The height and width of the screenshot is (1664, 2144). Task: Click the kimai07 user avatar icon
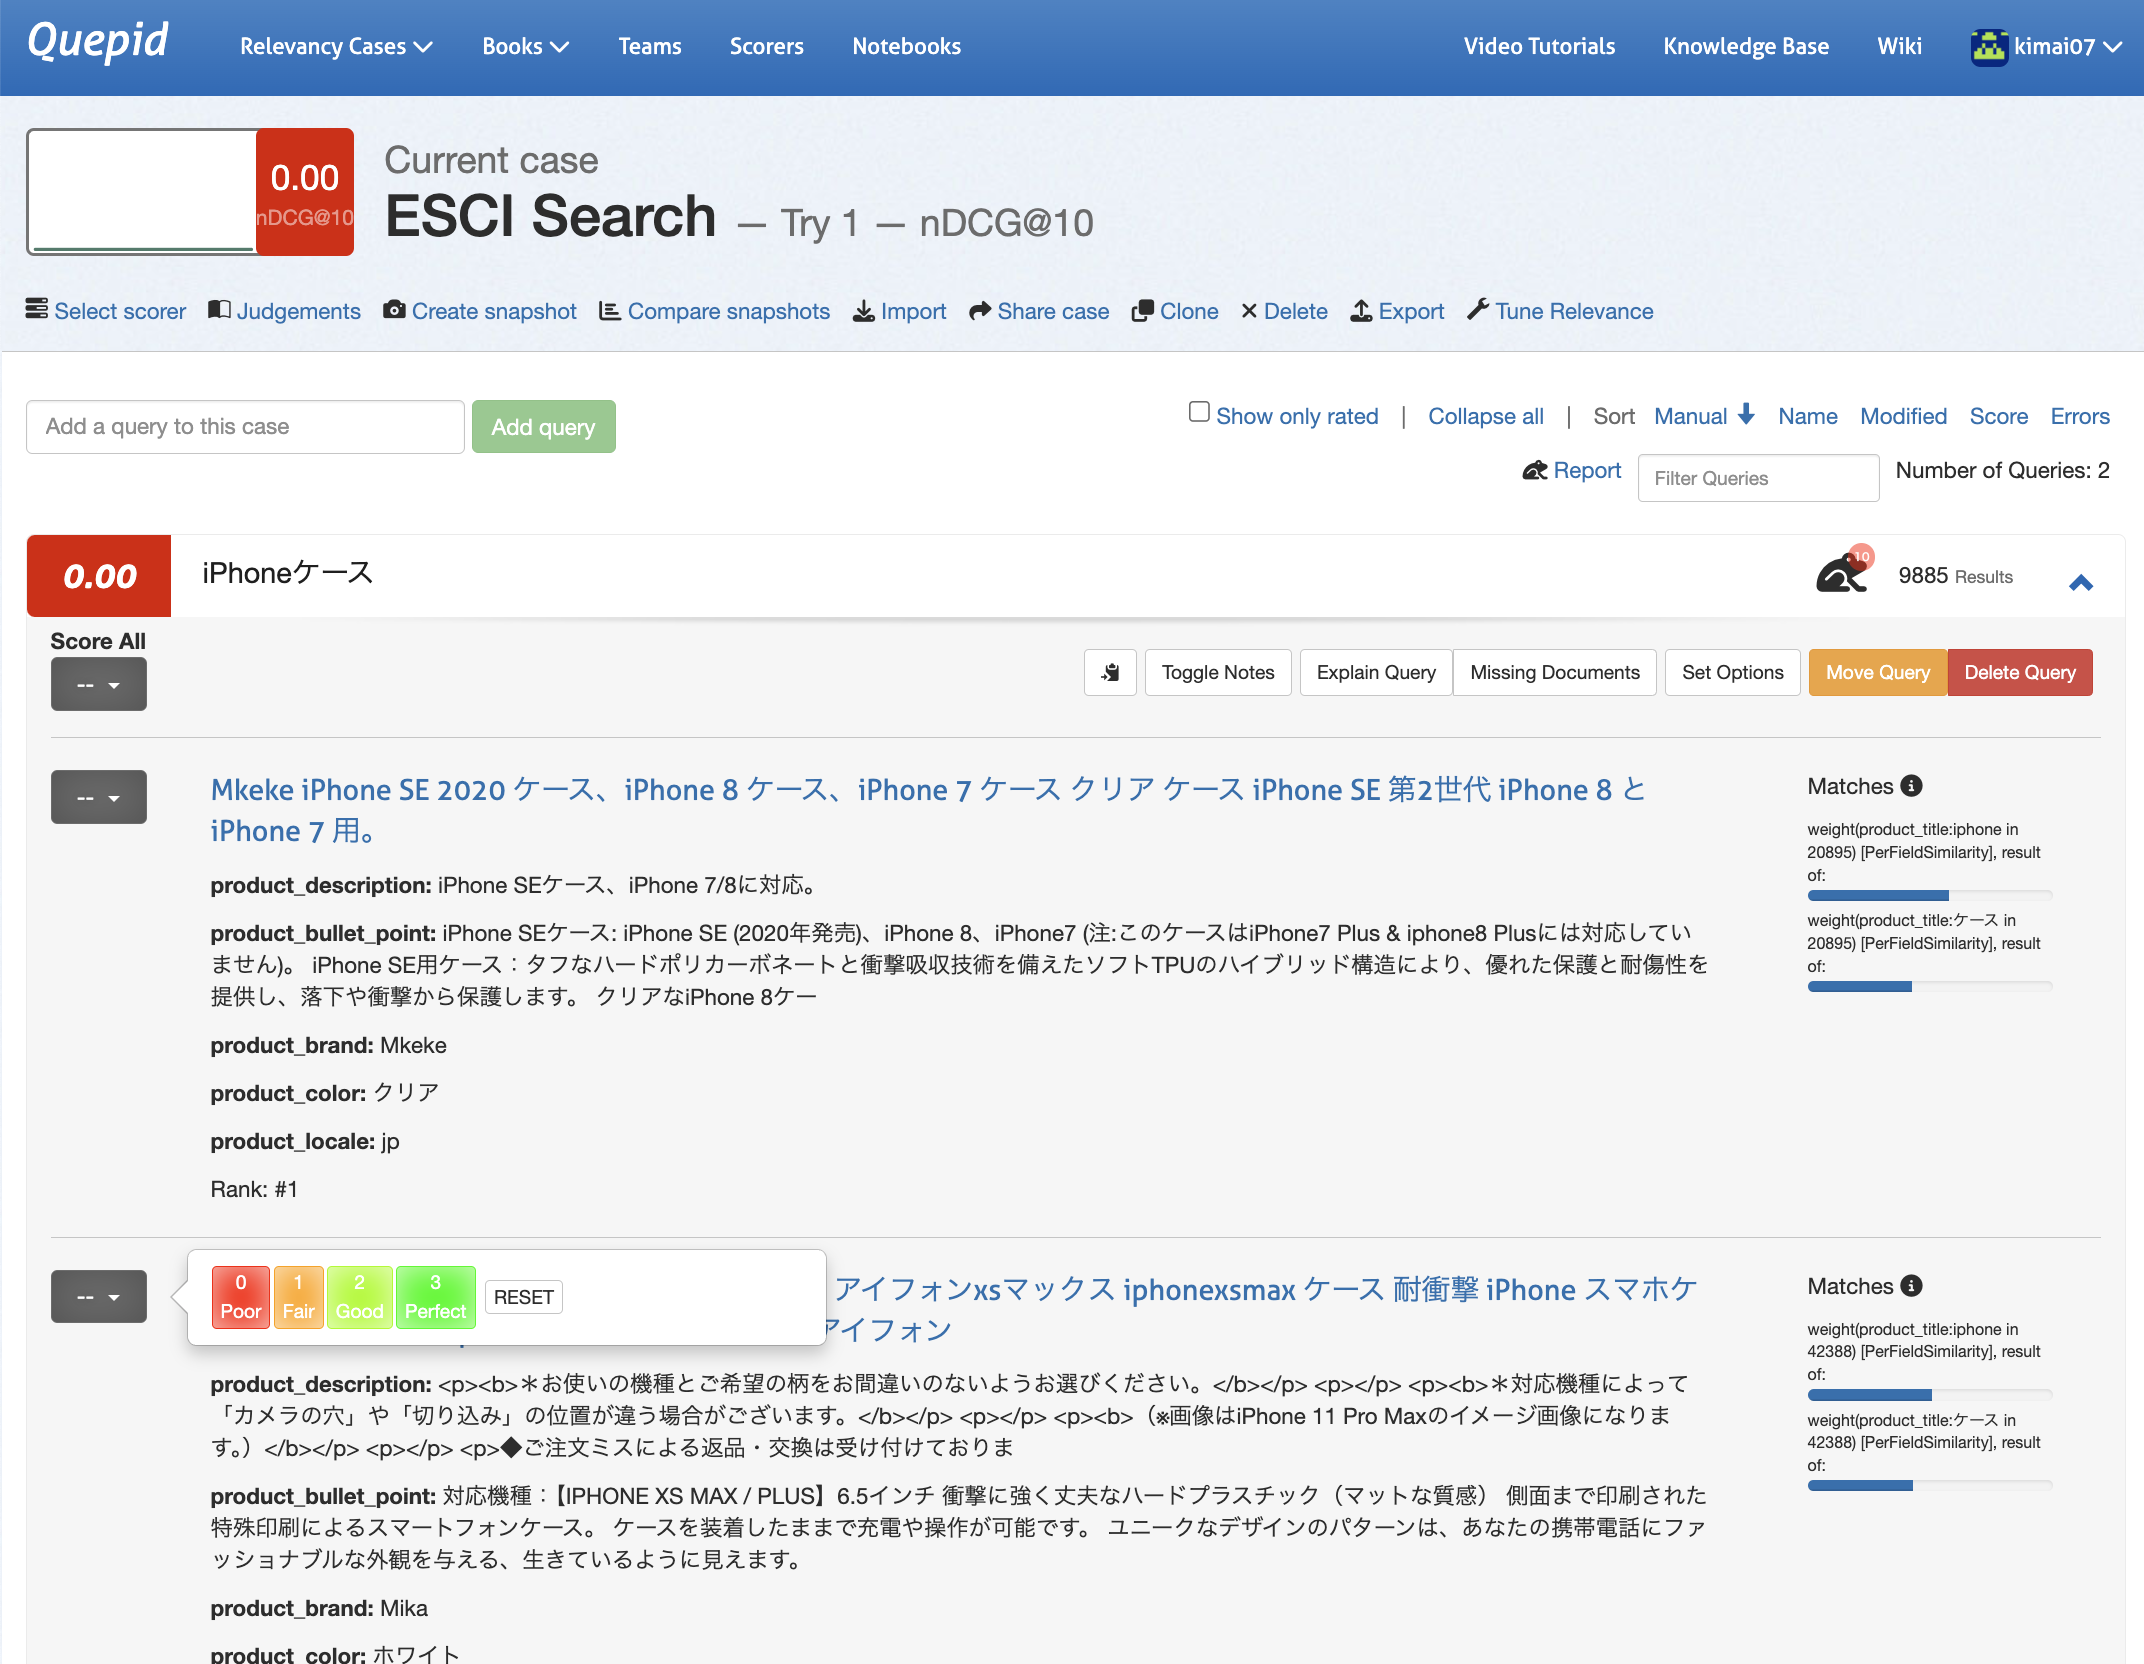click(1988, 47)
